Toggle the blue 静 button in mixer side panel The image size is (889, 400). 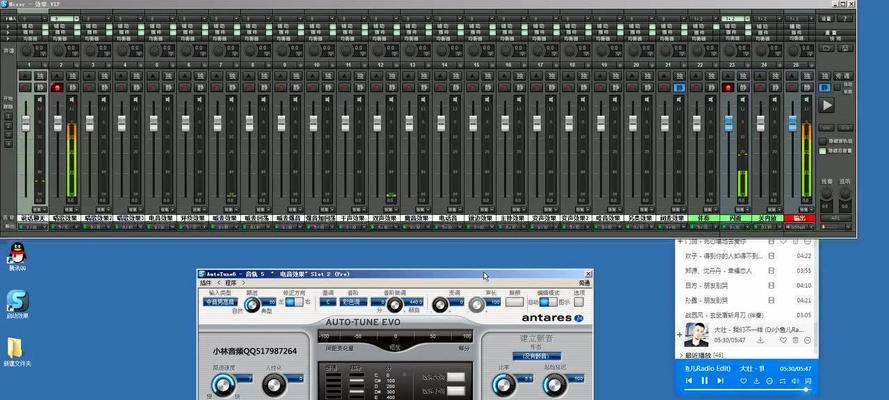click(825, 87)
